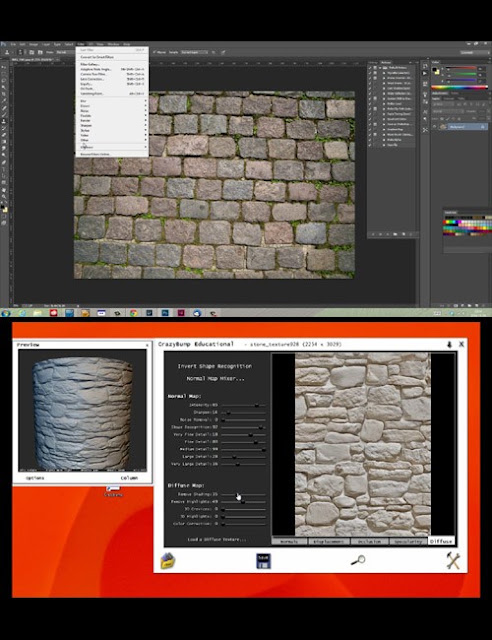Click the Windows Start orb
Image resolution: width=492 pixels, height=640 pixels.
coord(5,313)
